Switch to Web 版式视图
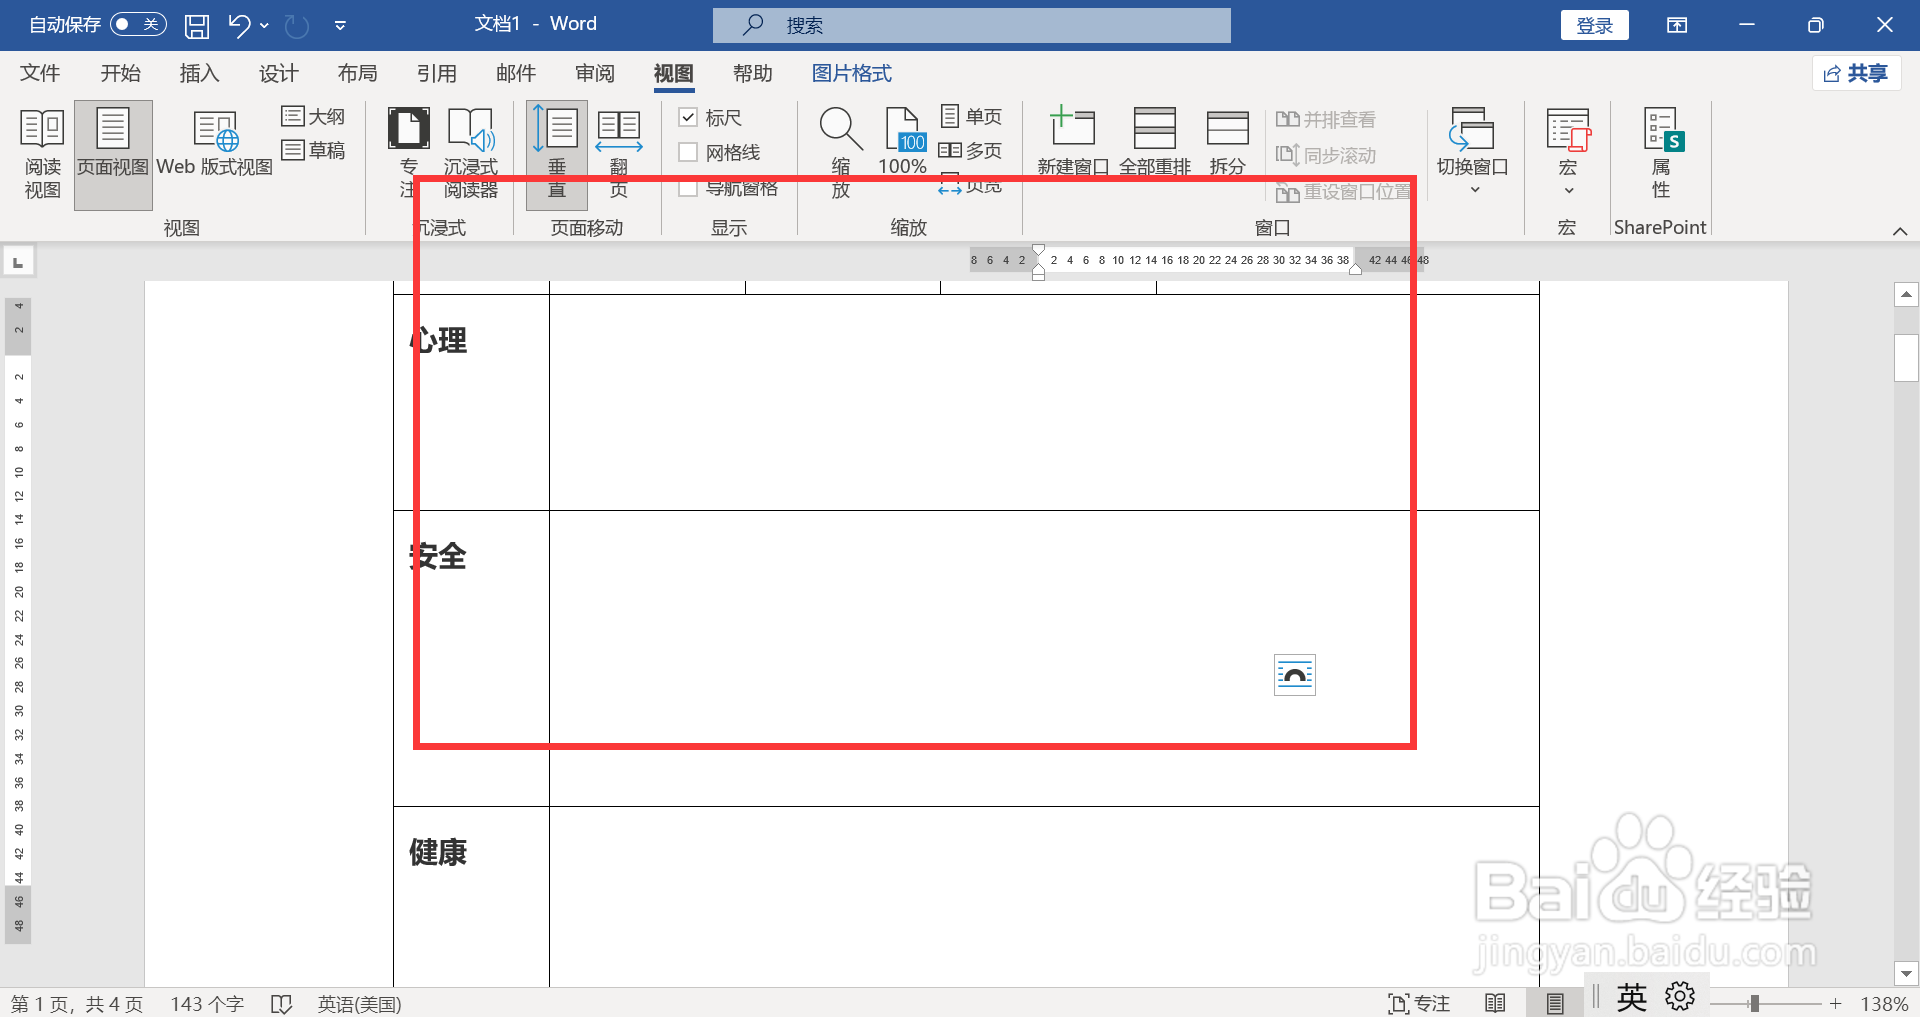The height and width of the screenshot is (1017, 1920). tap(215, 143)
